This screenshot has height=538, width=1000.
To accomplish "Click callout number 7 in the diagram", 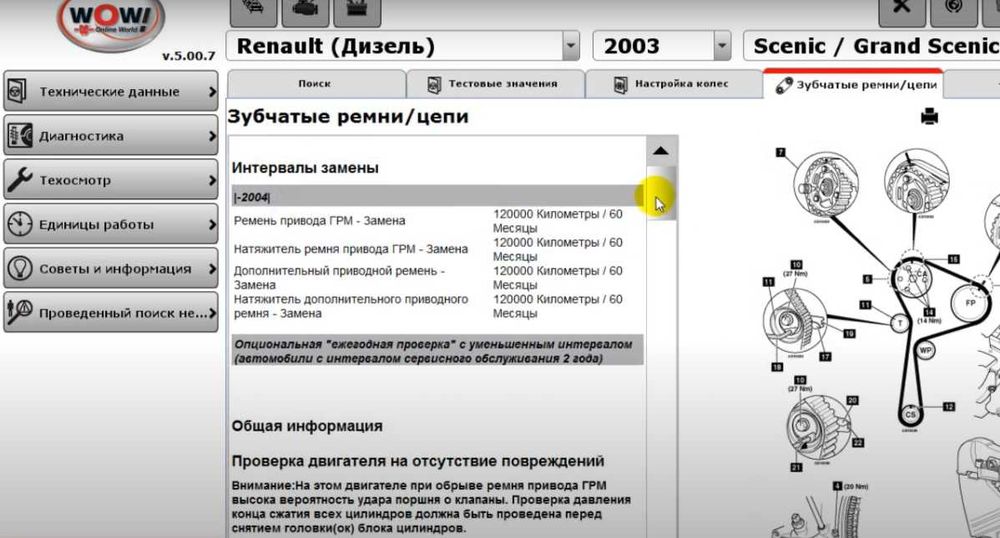I will coord(780,152).
